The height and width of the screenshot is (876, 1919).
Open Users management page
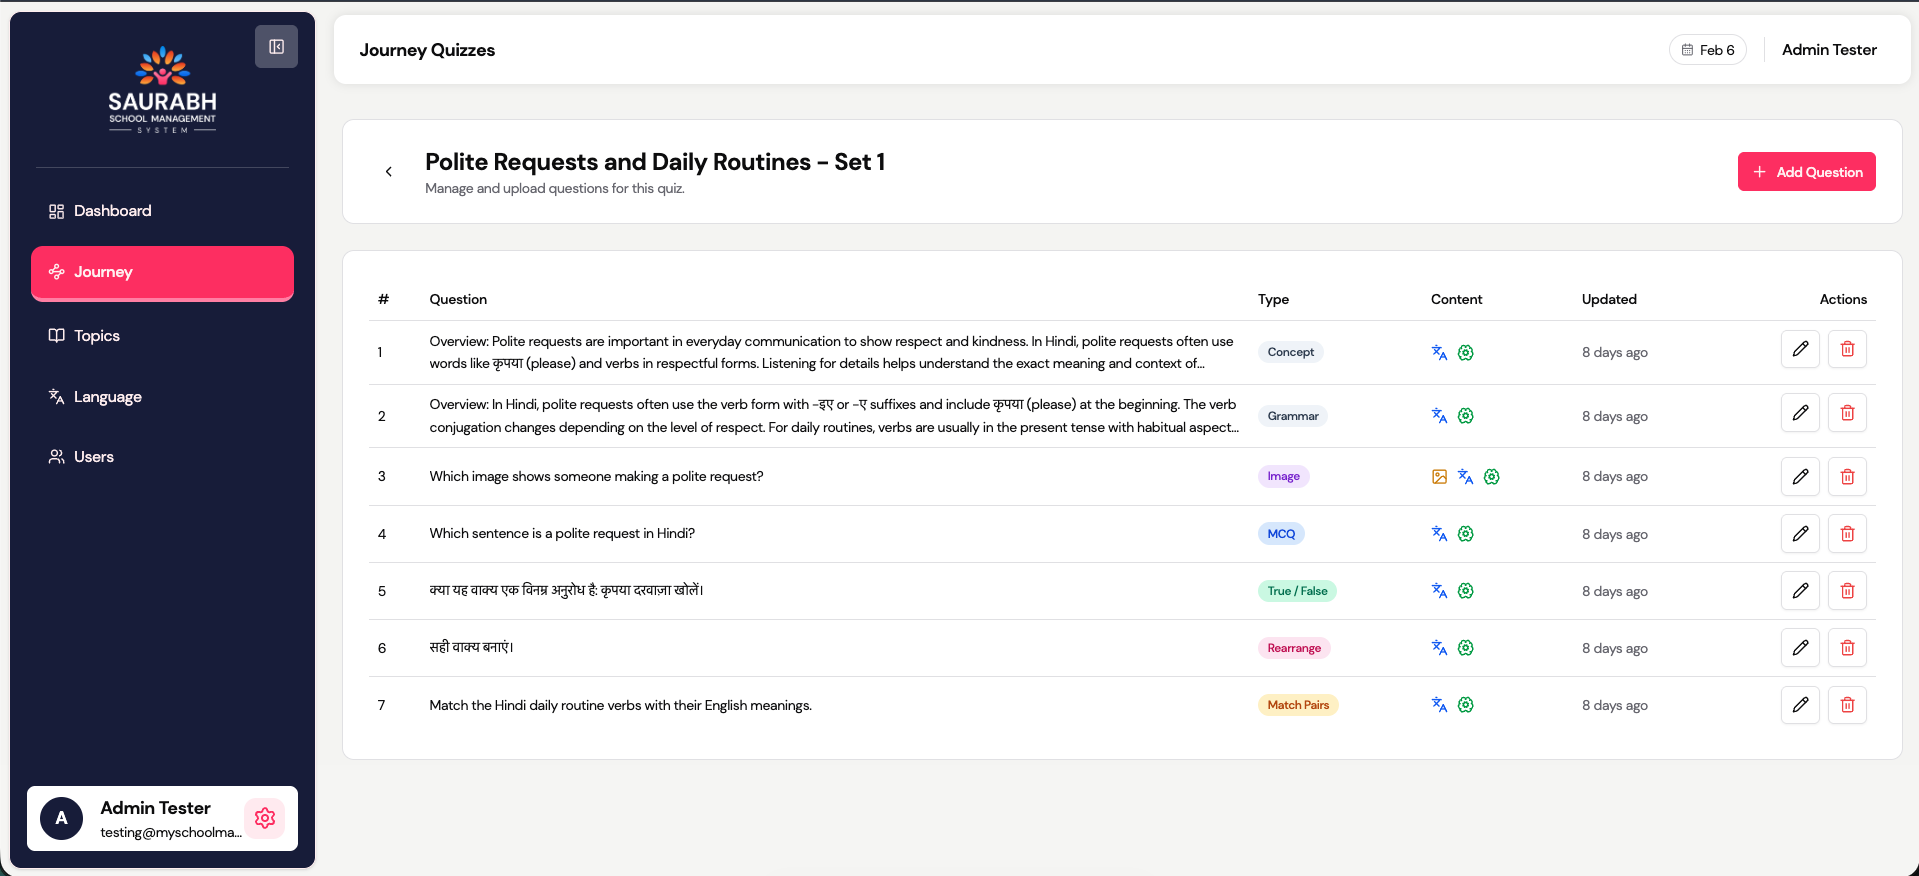point(93,457)
